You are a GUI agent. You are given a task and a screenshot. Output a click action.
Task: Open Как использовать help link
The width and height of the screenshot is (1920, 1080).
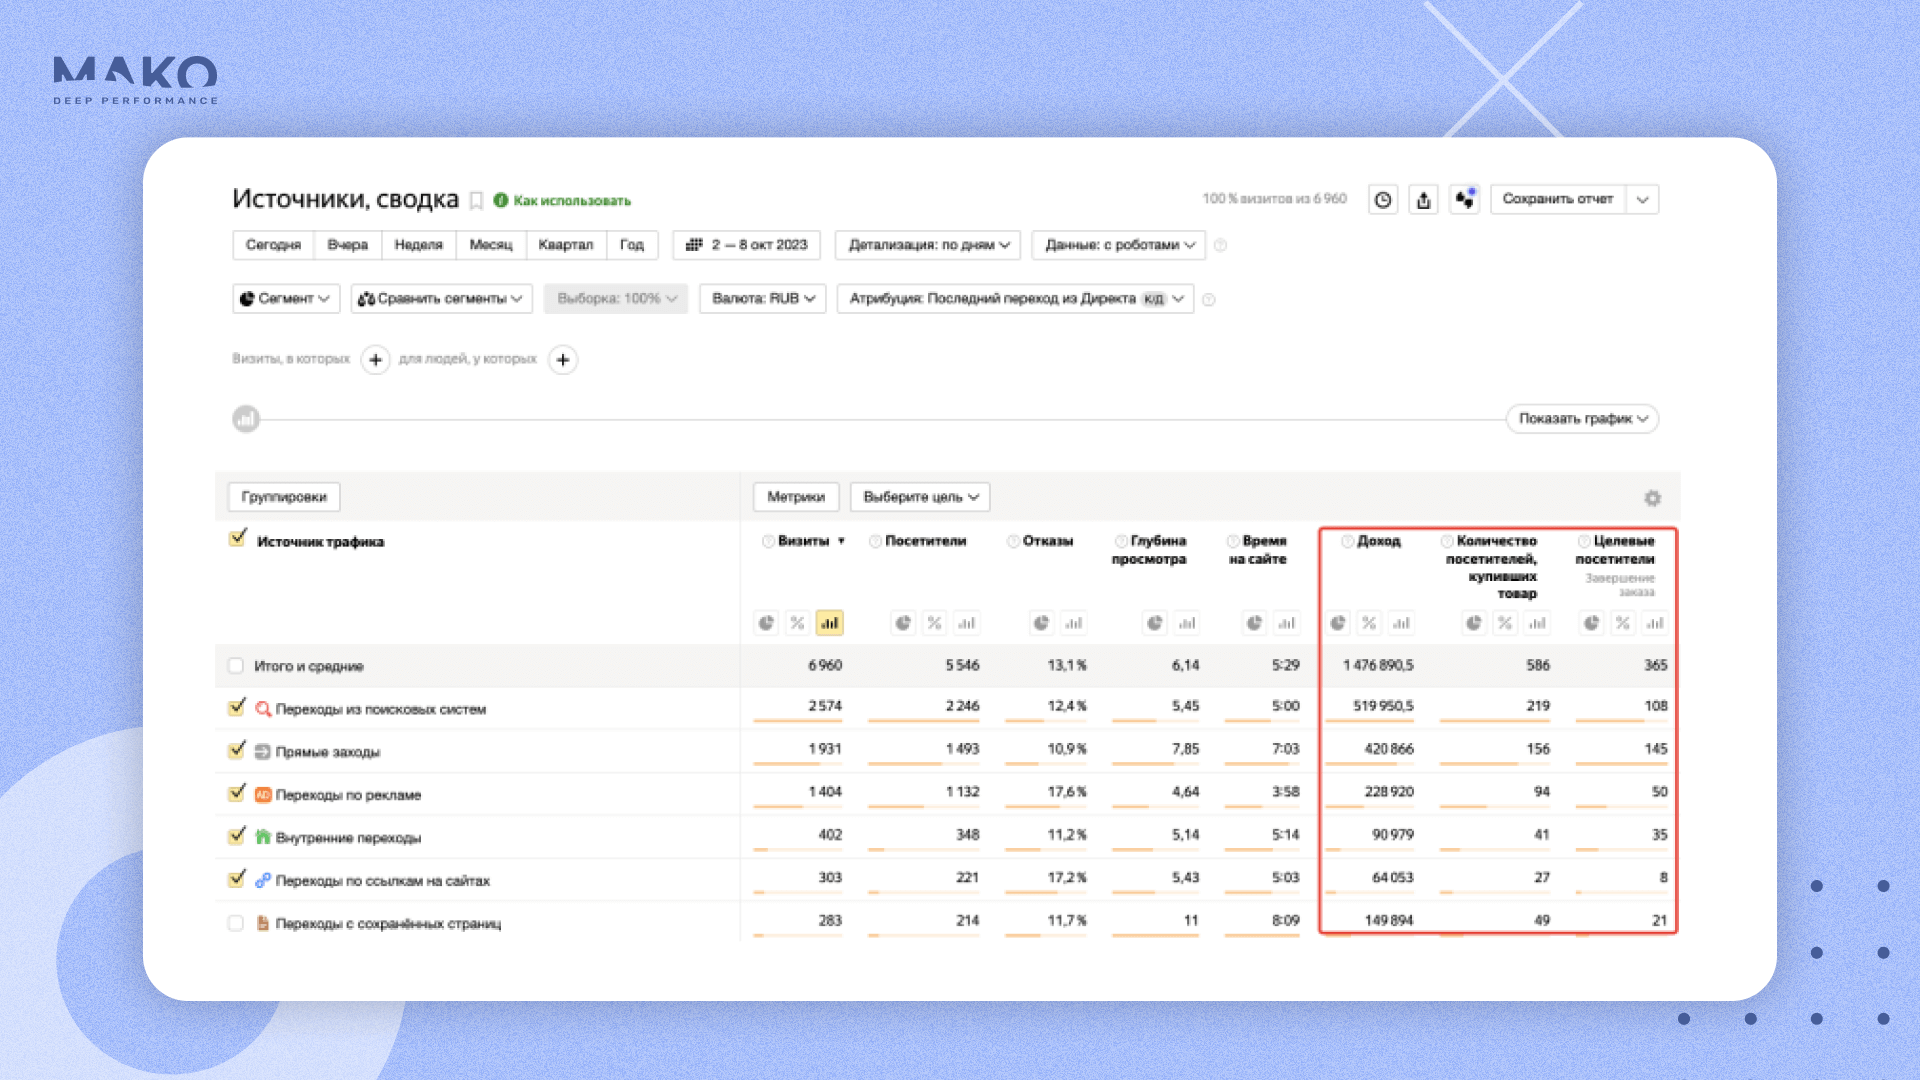571,201
